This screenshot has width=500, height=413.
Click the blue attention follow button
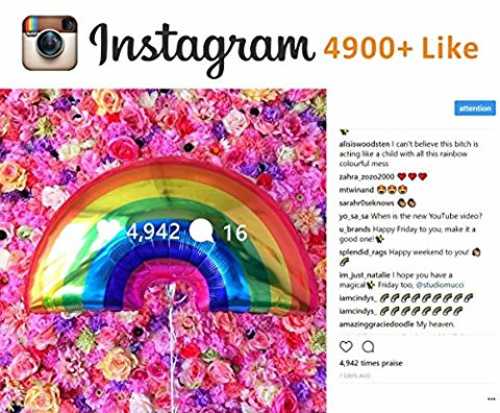click(x=475, y=108)
